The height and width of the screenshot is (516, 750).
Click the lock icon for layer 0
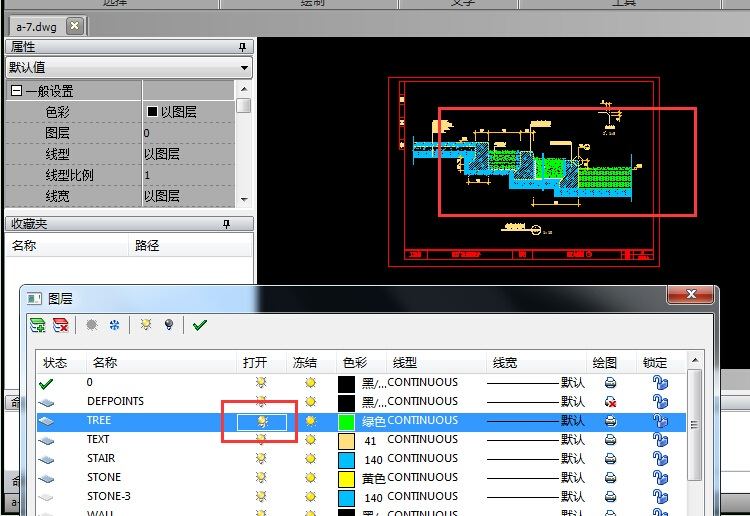[660, 383]
